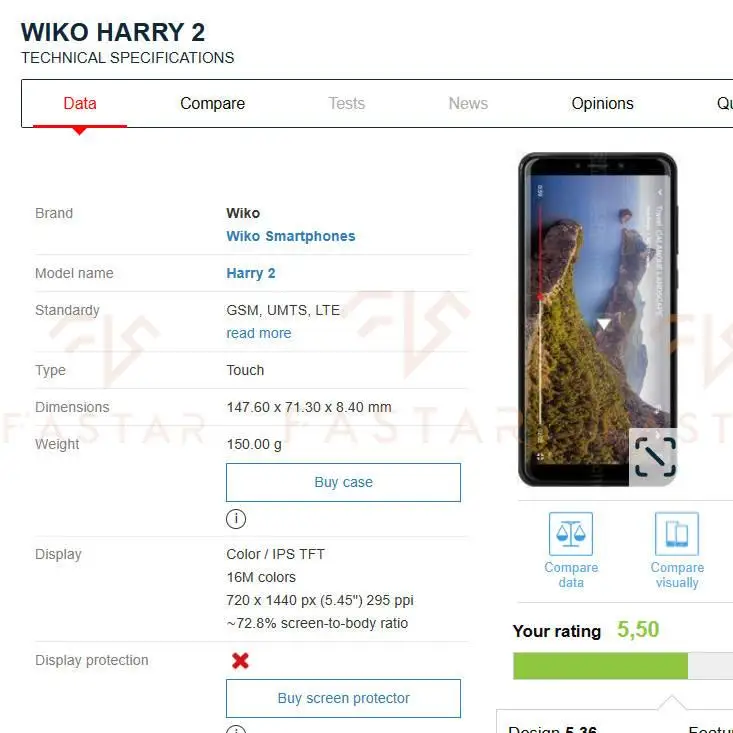
Task: Expand standards with the read more link
Action: tap(259, 333)
